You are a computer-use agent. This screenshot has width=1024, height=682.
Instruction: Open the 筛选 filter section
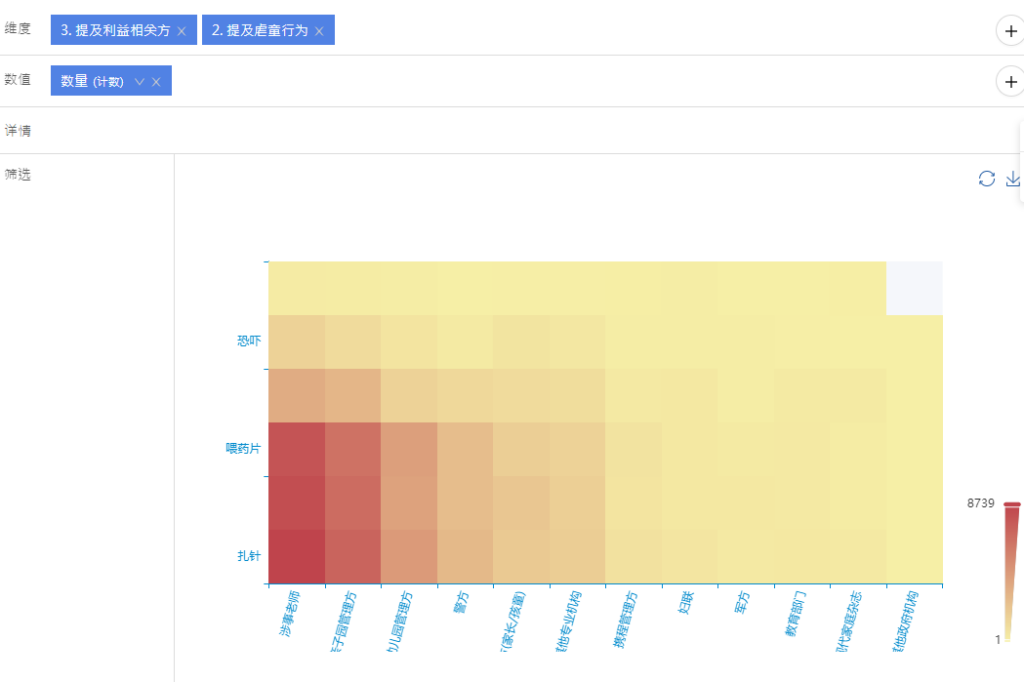click(18, 174)
